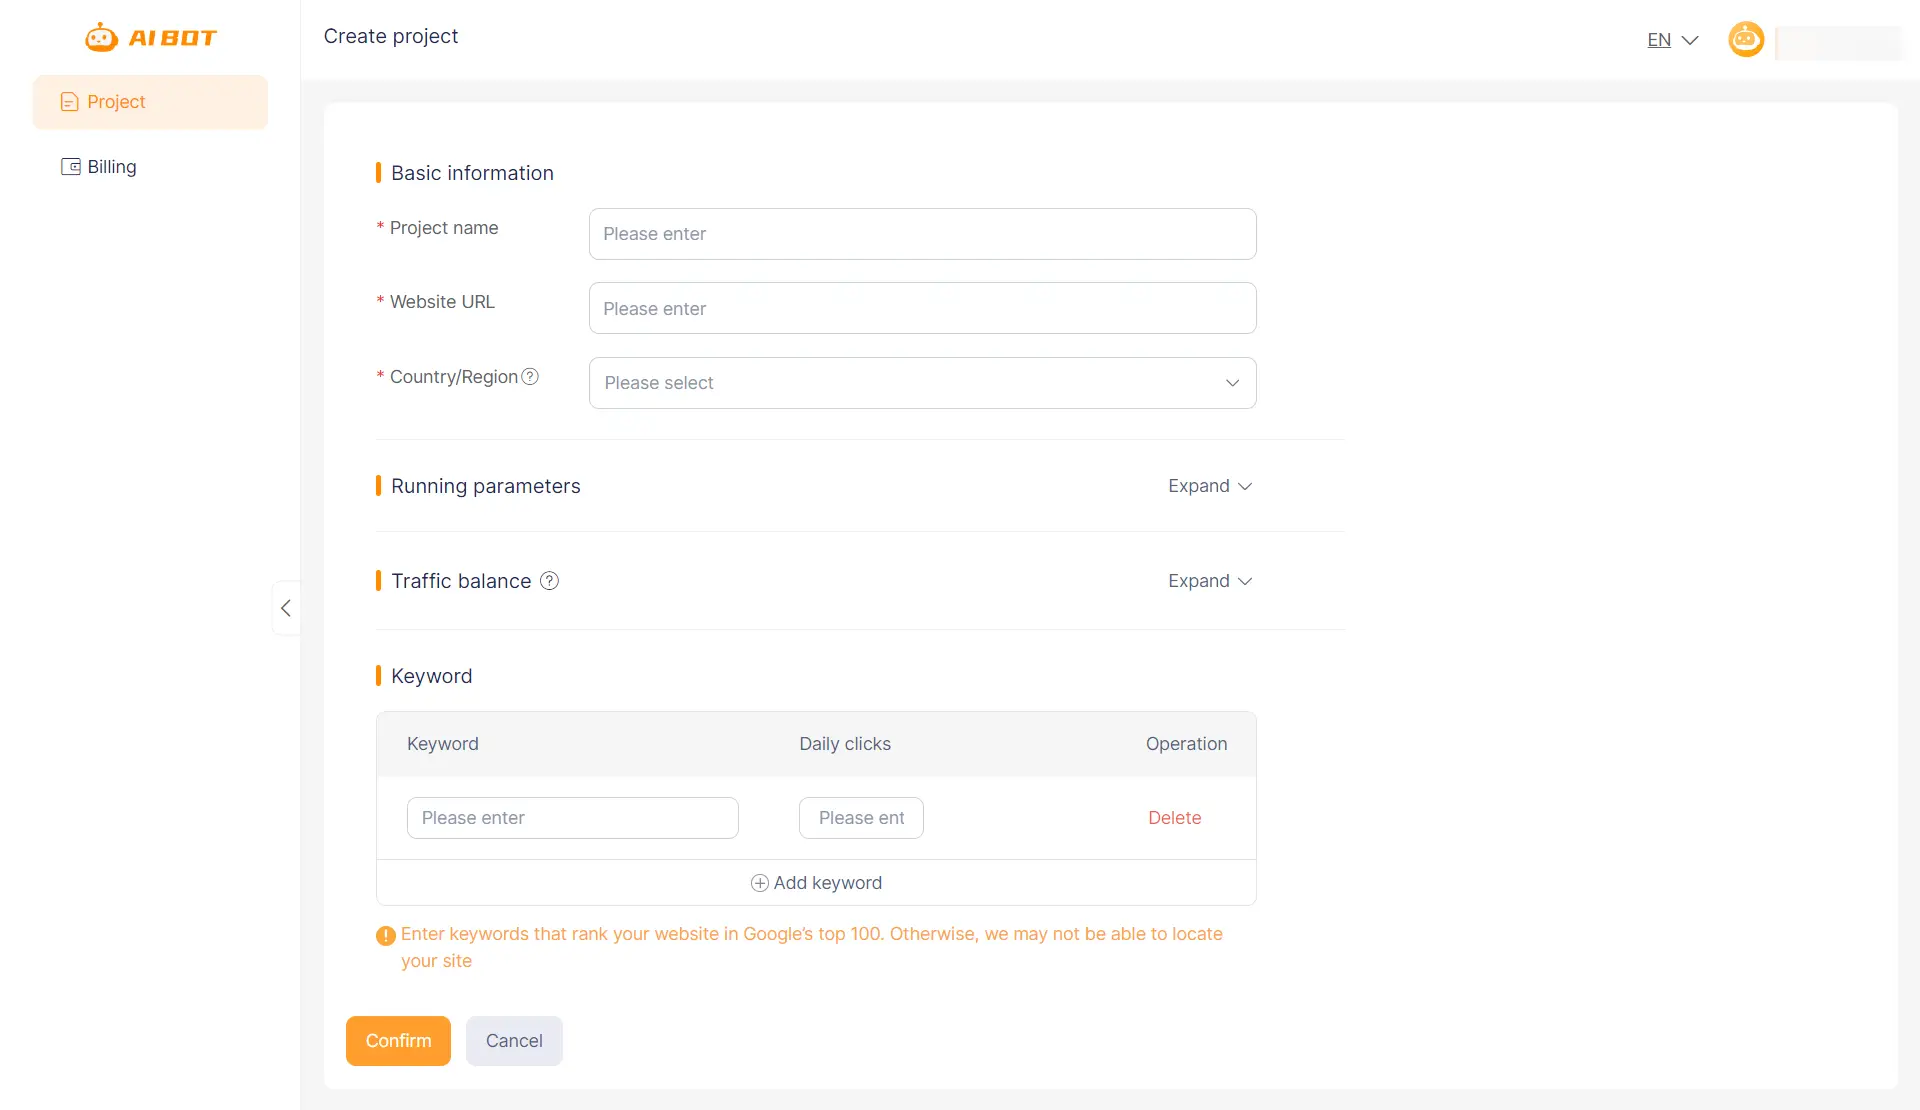The height and width of the screenshot is (1110, 1920).
Task: Click the orange warning exclamation icon
Action: click(x=386, y=936)
